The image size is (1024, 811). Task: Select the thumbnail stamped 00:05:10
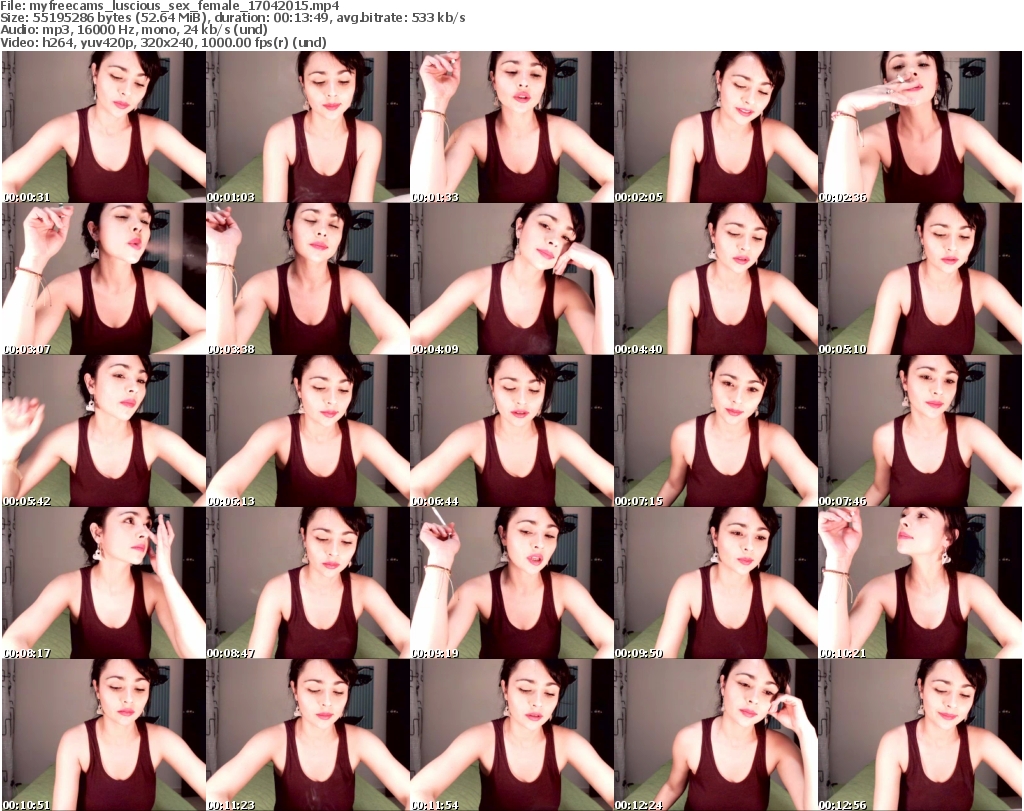(x=920, y=279)
